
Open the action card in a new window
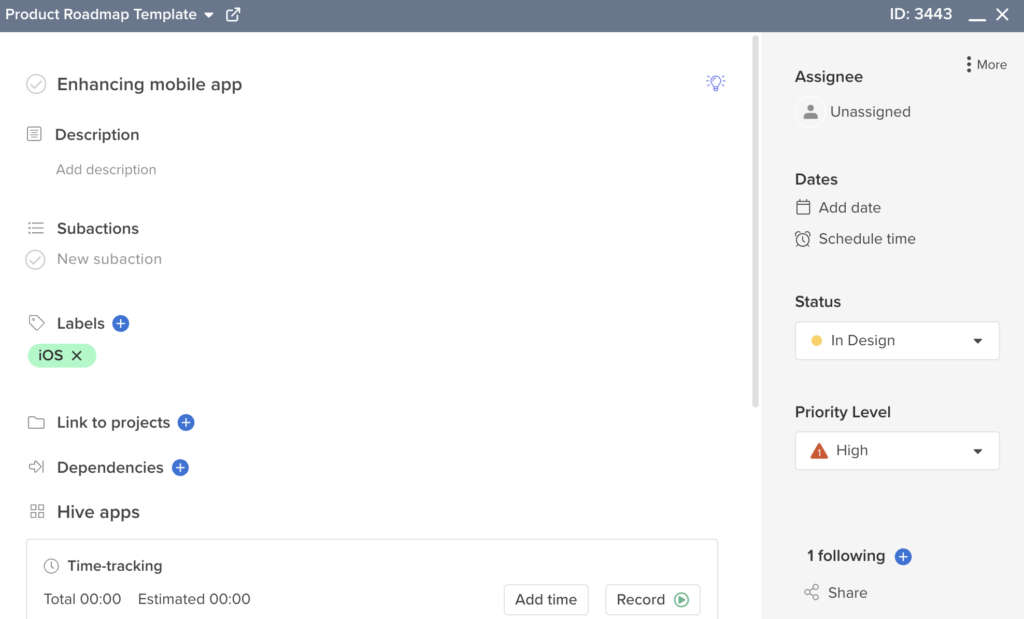click(x=233, y=14)
